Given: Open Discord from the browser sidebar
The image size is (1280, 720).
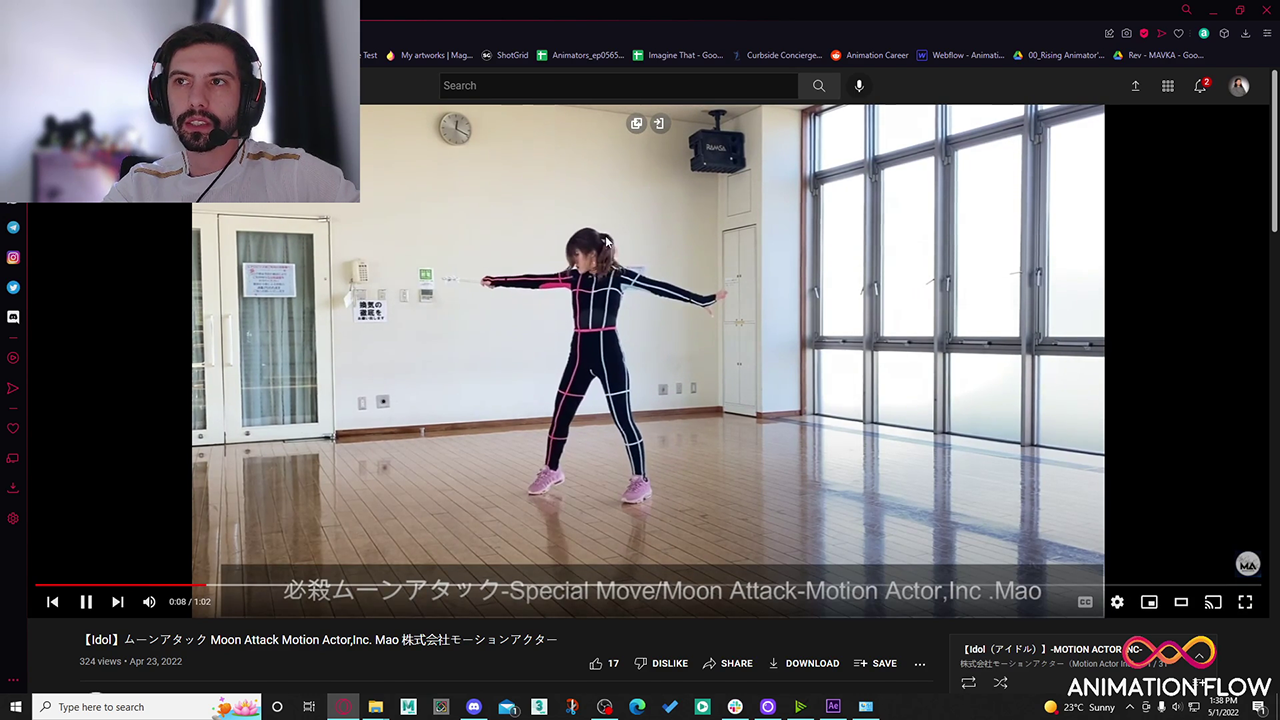Looking at the screenshot, I should pyautogui.click(x=13, y=317).
